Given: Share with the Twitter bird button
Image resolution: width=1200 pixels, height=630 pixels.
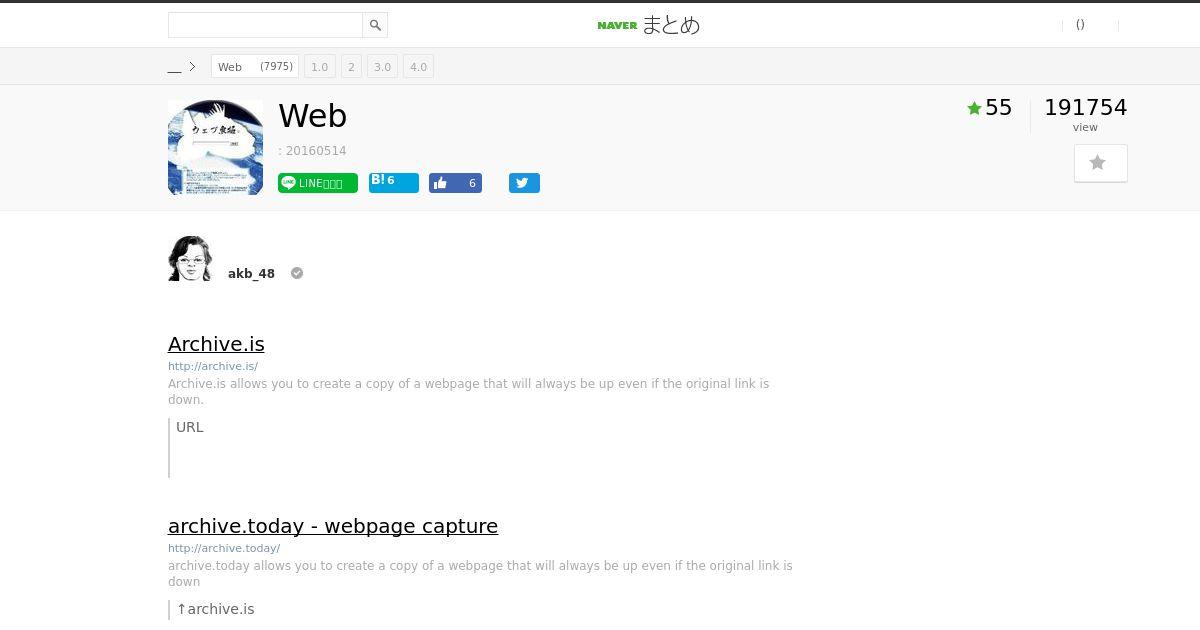Looking at the screenshot, I should click(524, 183).
